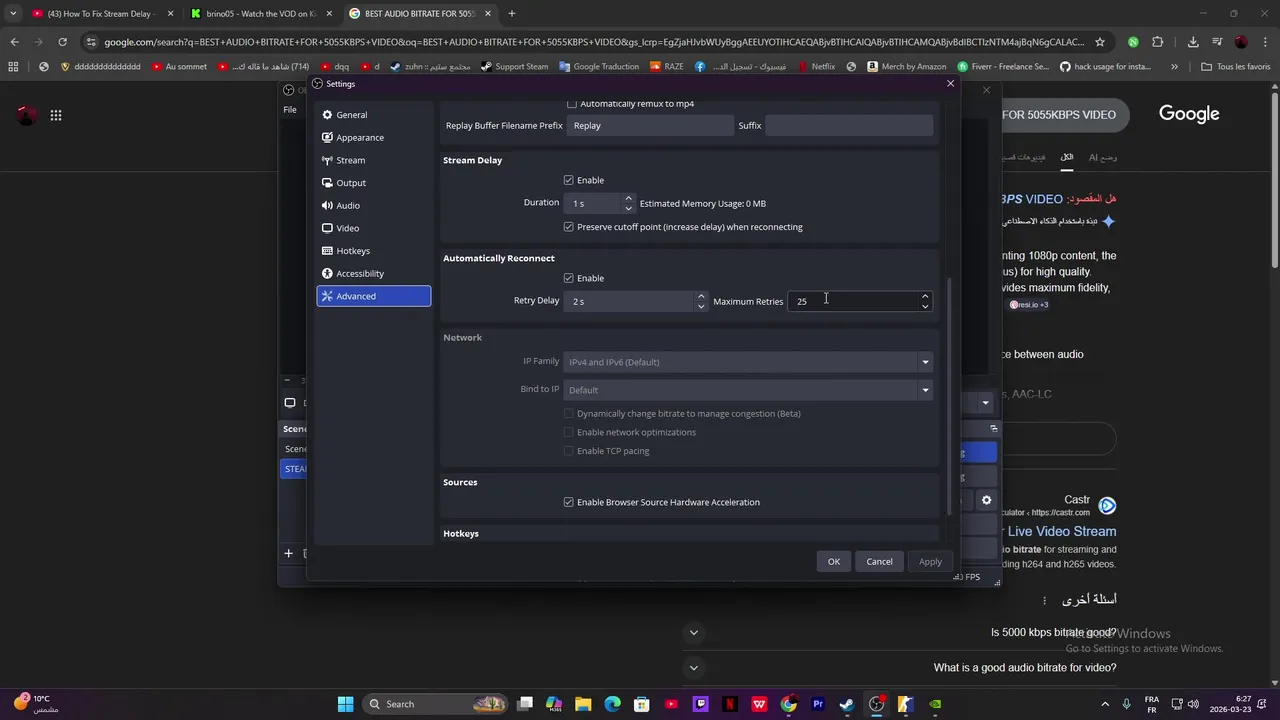Image resolution: width=1280 pixels, height=720 pixels.
Task: Decrease Maximum Retries value
Action: 925,306
